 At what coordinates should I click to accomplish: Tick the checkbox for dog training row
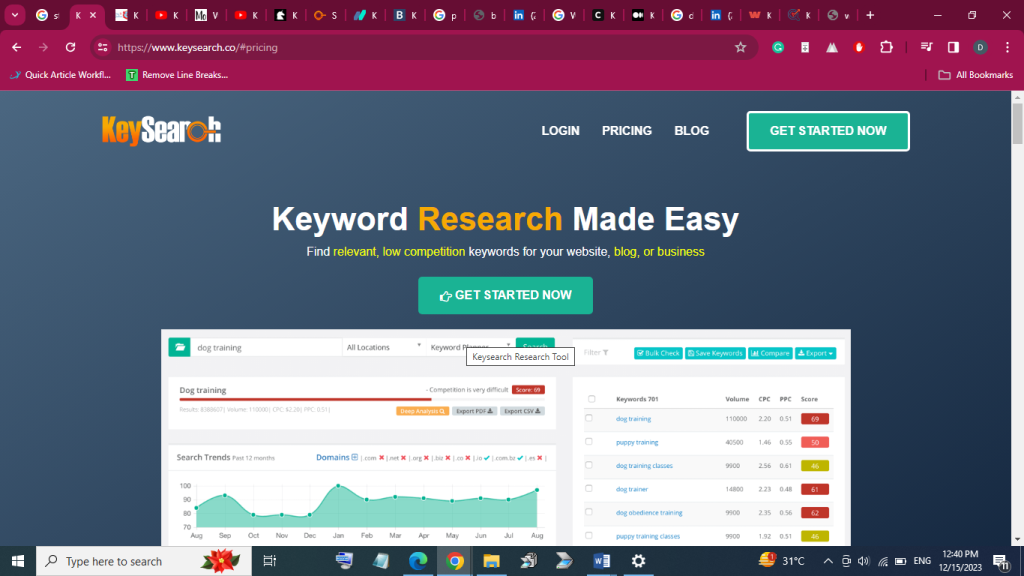pyautogui.click(x=589, y=418)
